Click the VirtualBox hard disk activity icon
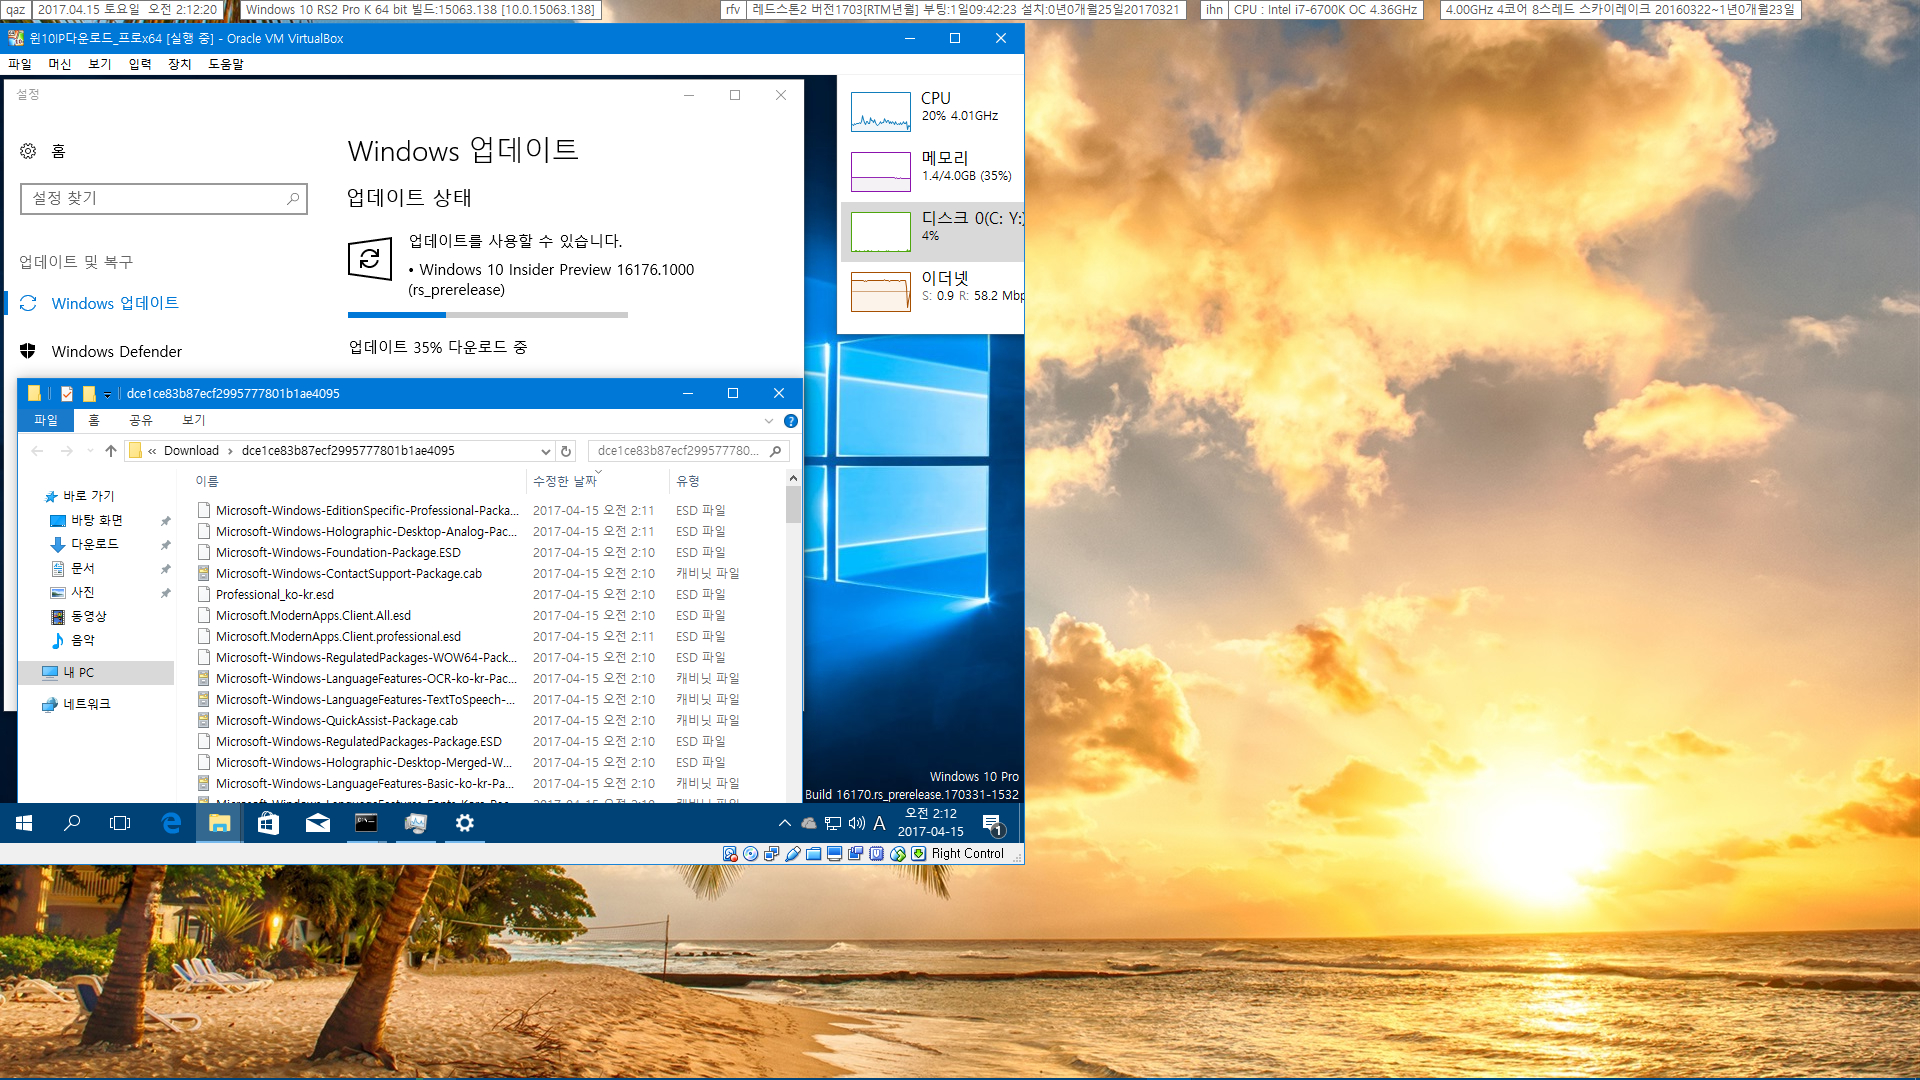Viewport: 1920px width, 1080px height. (x=730, y=854)
